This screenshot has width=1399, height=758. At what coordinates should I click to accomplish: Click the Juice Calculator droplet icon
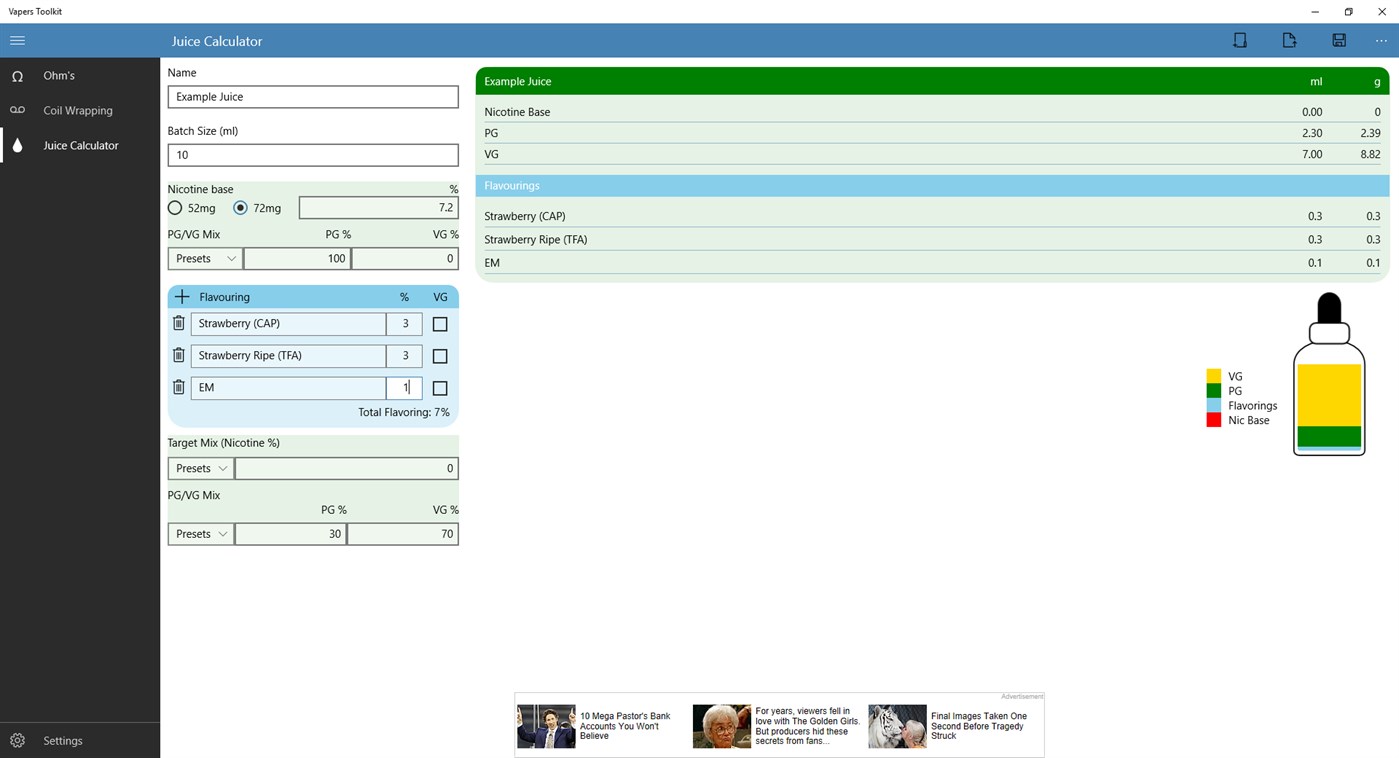tap(18, 145)
